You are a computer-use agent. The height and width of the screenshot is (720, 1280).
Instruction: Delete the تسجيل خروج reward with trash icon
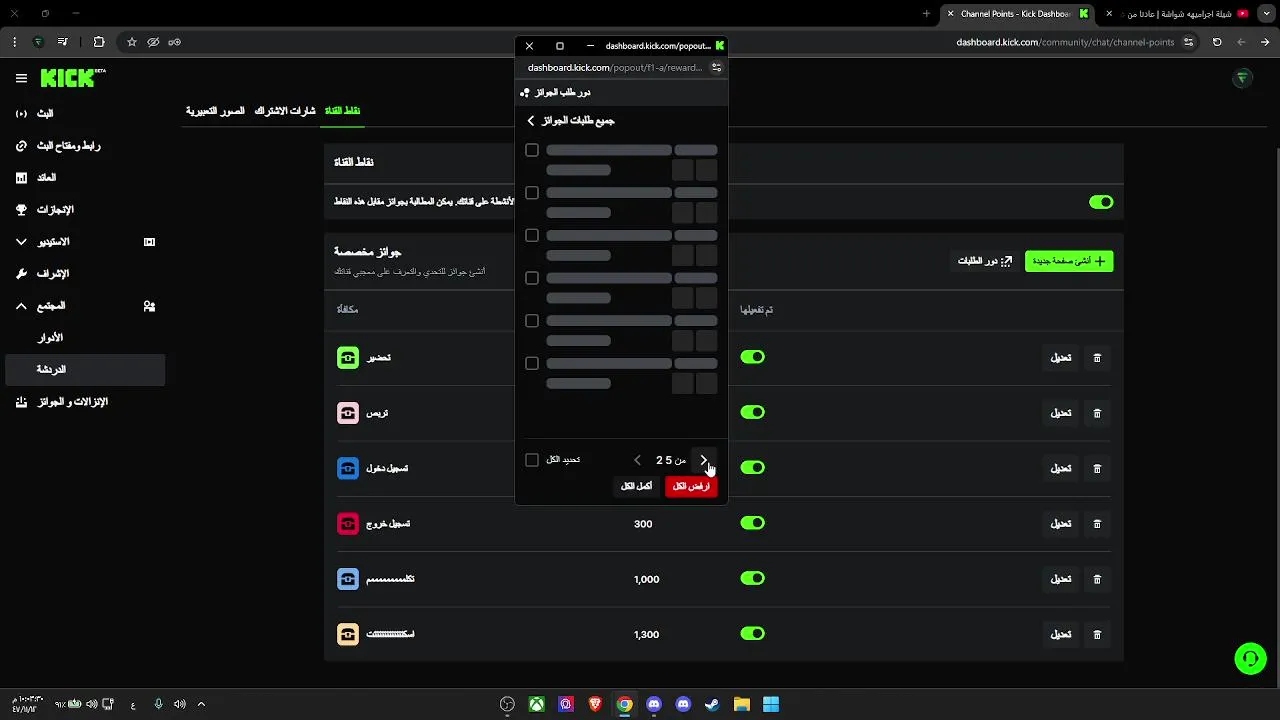[1097, 524]
